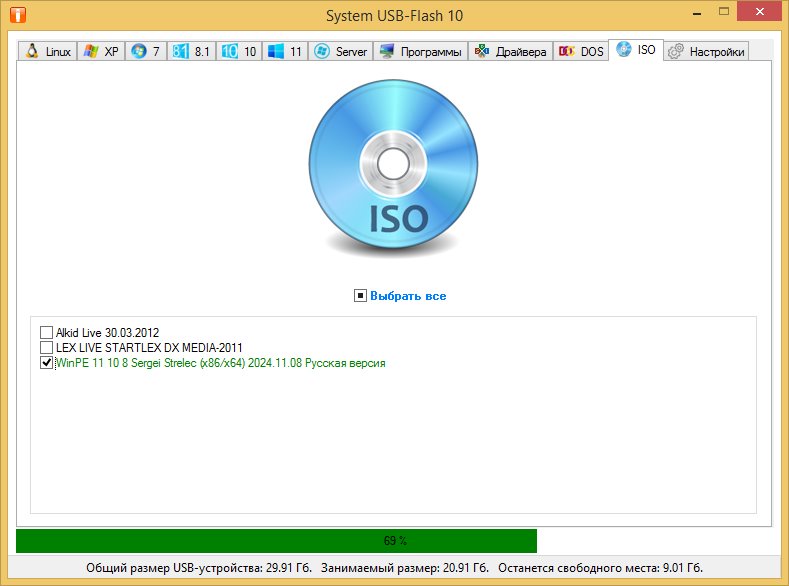Click the green 69% progress bar
Viewport: 789px width, 586px height.
276,541
